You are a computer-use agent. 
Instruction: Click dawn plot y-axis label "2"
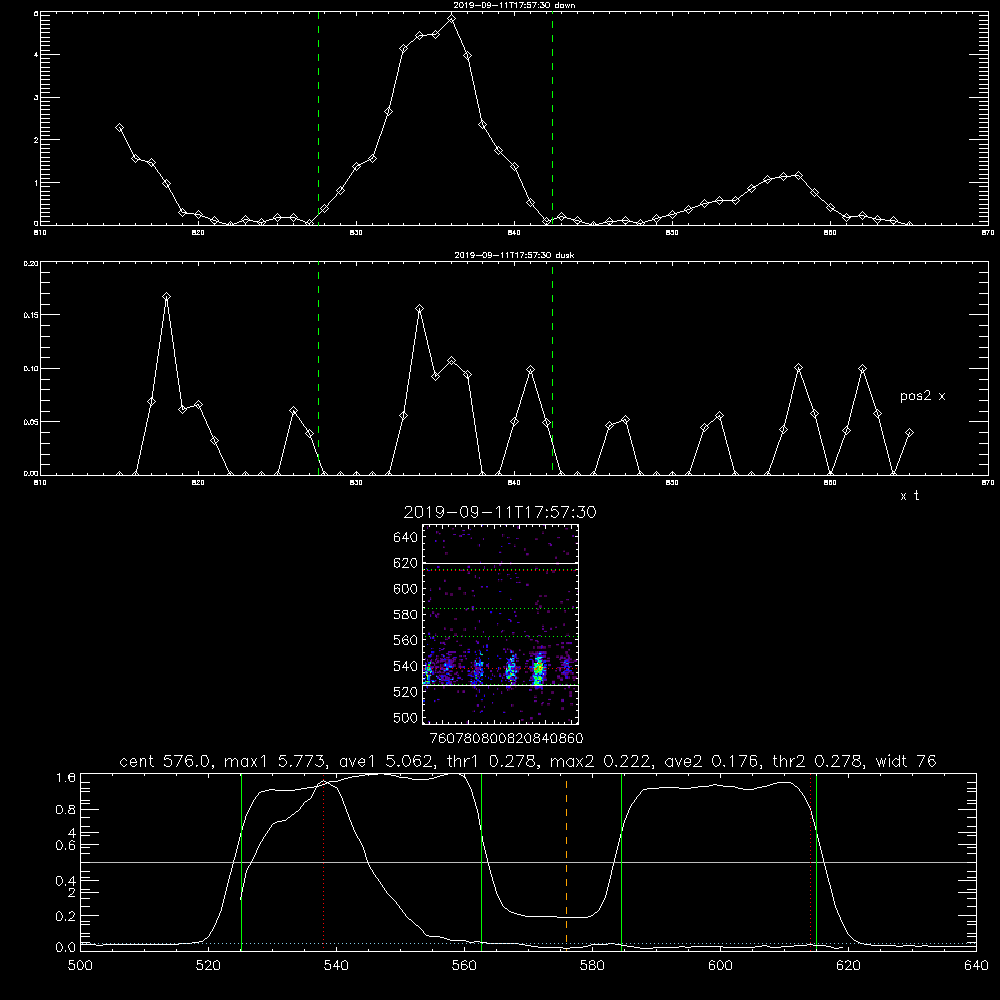(36, 140)
